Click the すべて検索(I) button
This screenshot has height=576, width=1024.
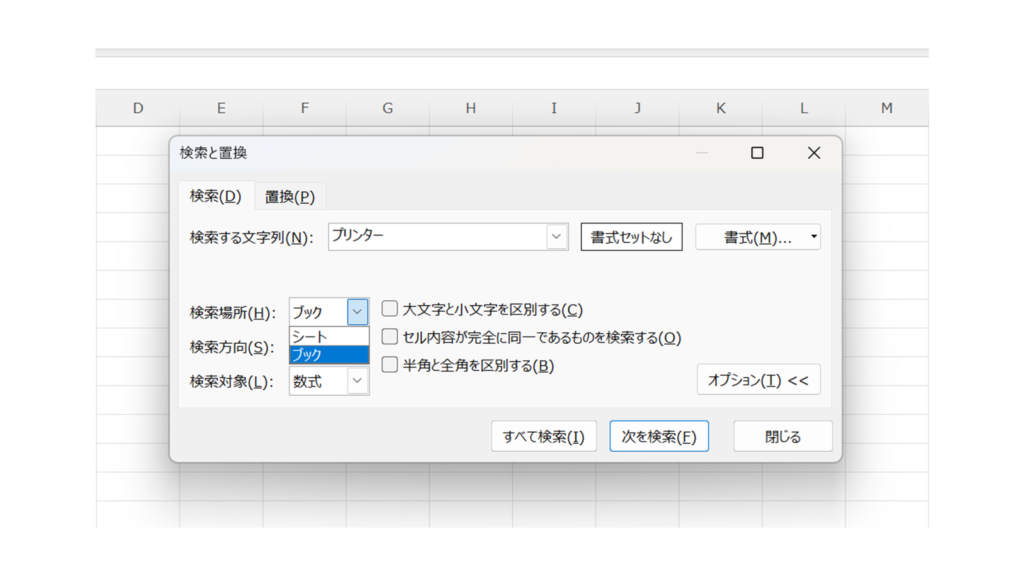coord(543,437)
